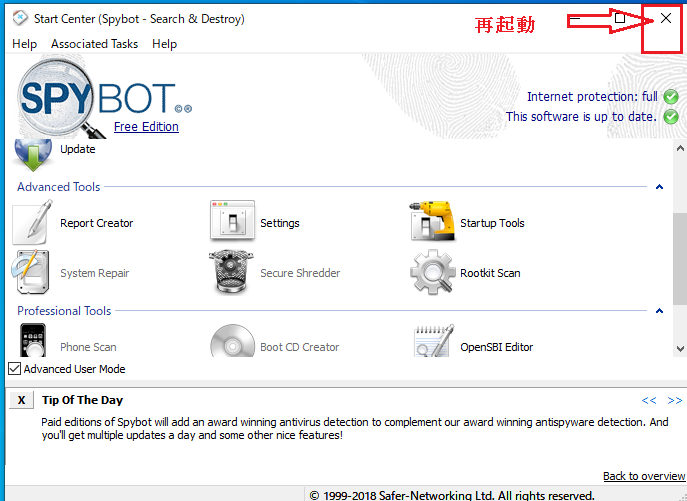Click the Settings label
Viewport: 687px width, 501px height.
[280, 223]
